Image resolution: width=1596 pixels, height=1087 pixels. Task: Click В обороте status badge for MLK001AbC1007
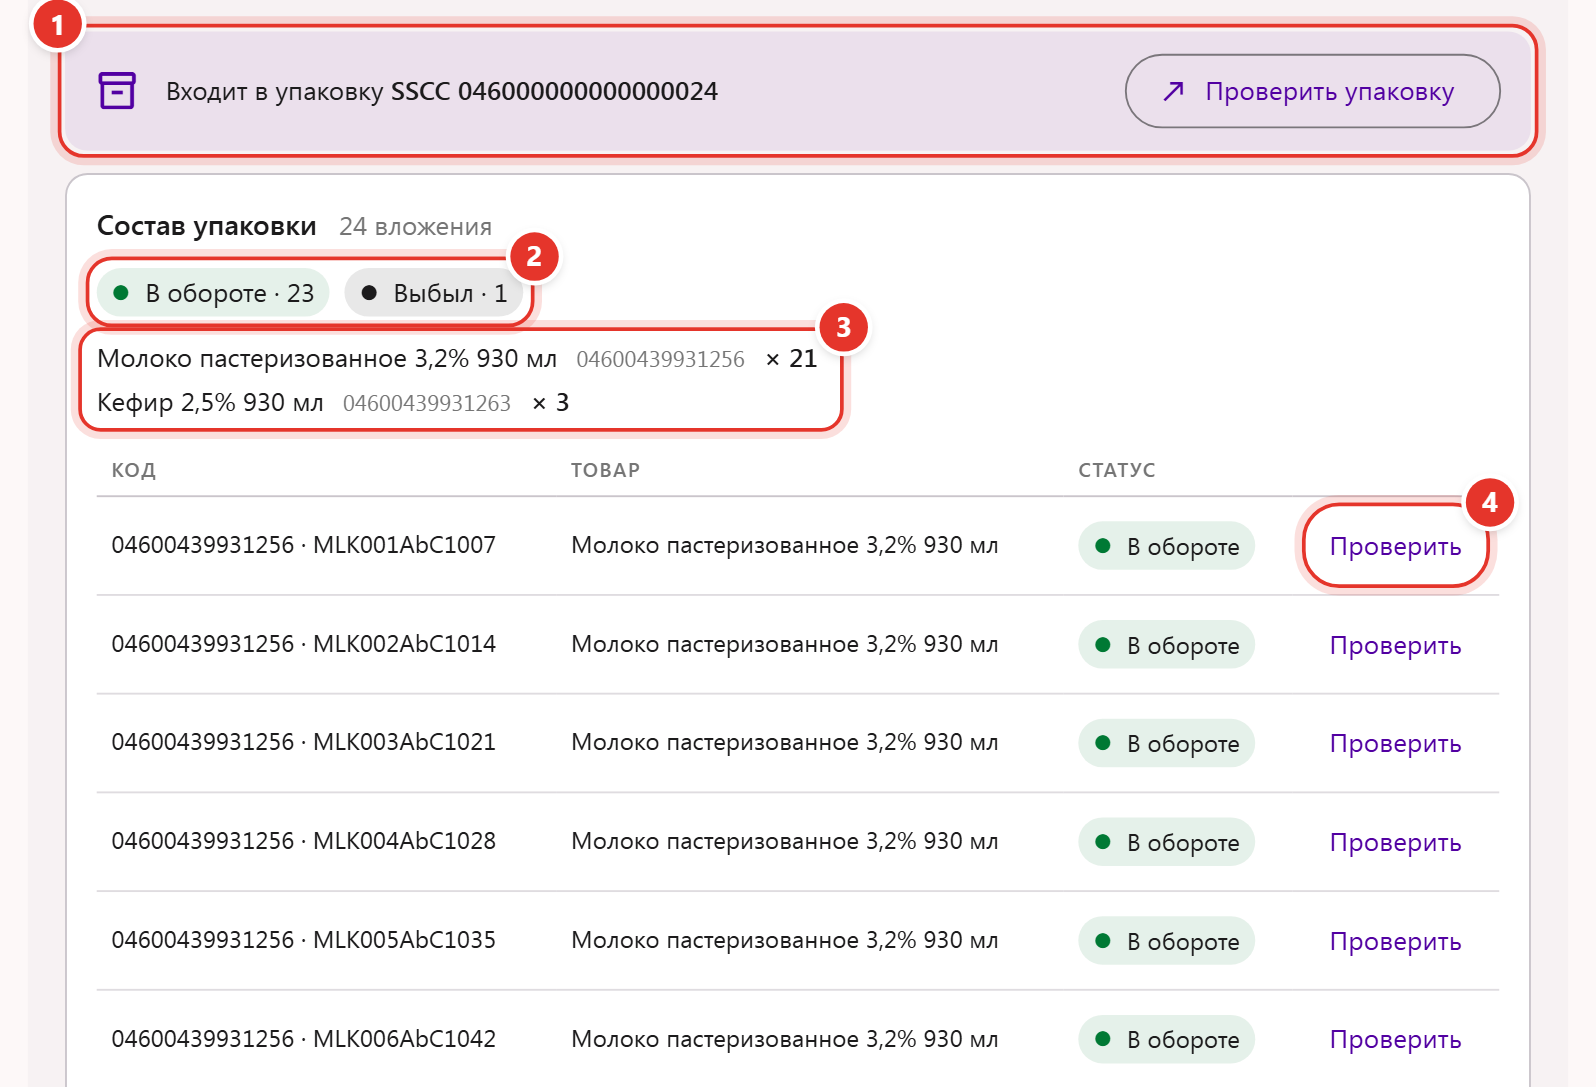click(x=1166, y=546)
